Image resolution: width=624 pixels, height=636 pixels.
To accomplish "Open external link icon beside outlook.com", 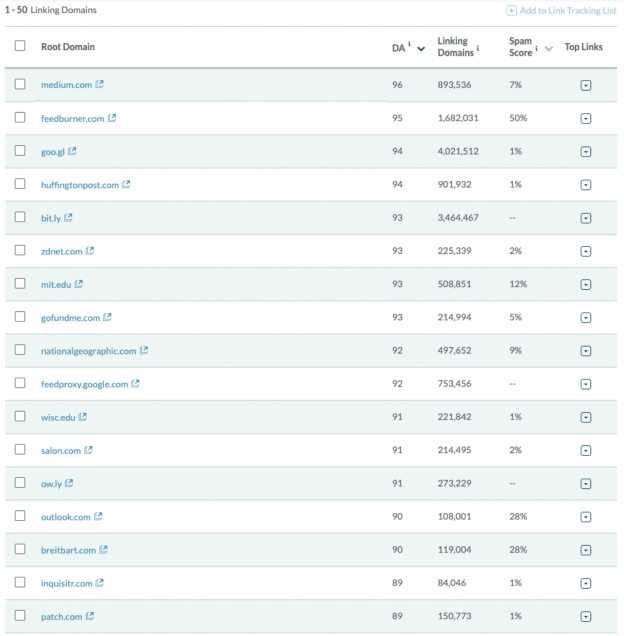I will 98,516.
